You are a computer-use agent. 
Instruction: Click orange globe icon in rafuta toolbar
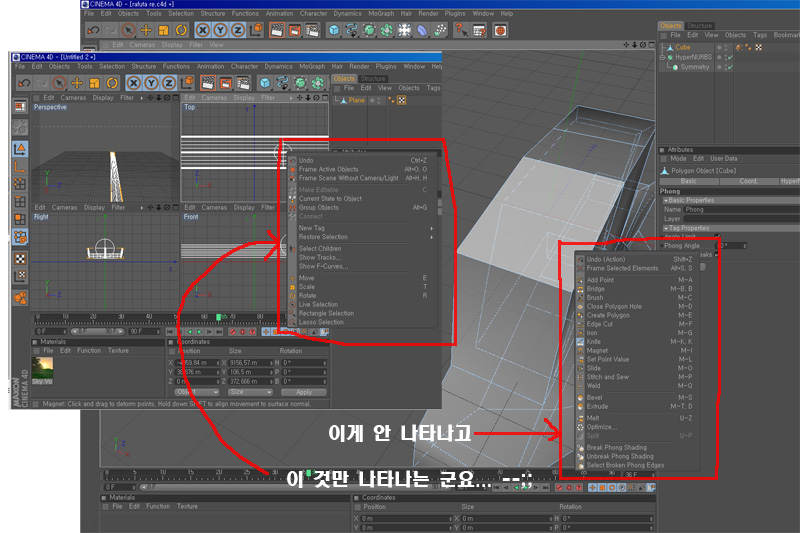pos(501,31)
